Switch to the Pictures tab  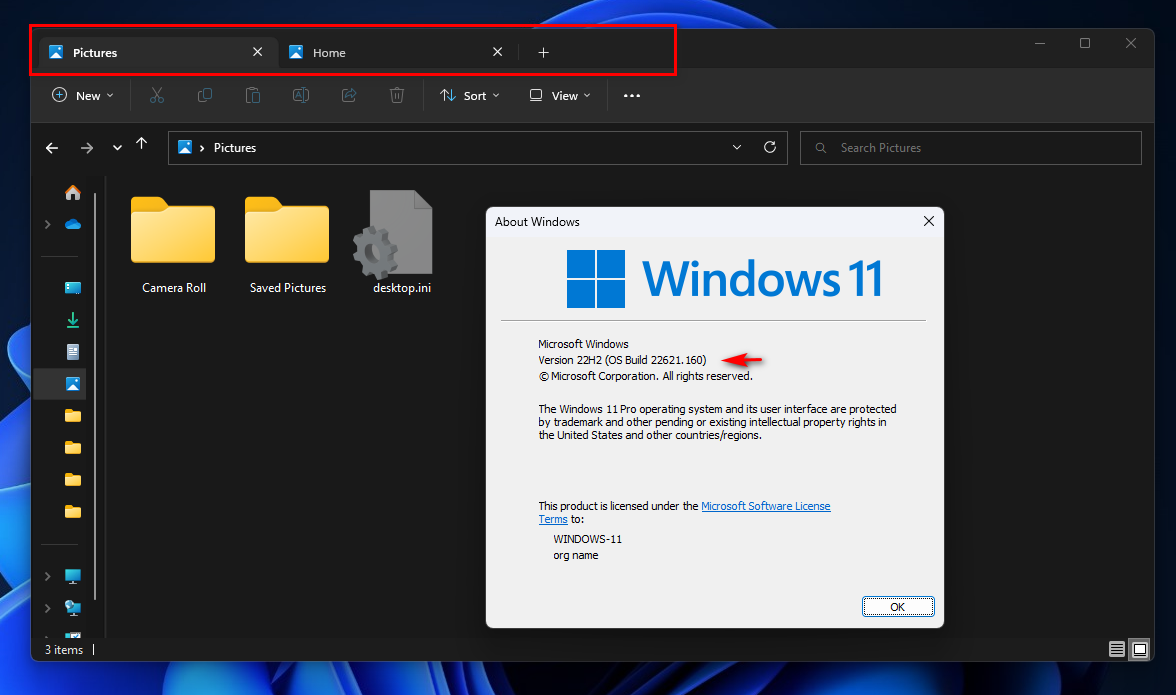(158, 52)
